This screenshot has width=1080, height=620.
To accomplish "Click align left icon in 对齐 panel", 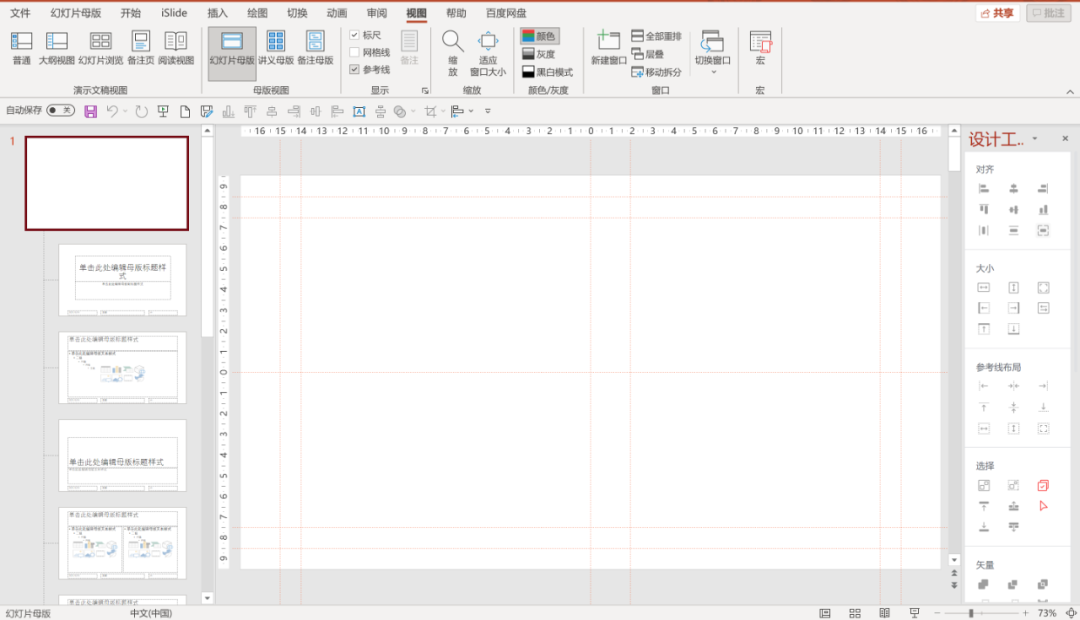I will (x=984, y=189).
